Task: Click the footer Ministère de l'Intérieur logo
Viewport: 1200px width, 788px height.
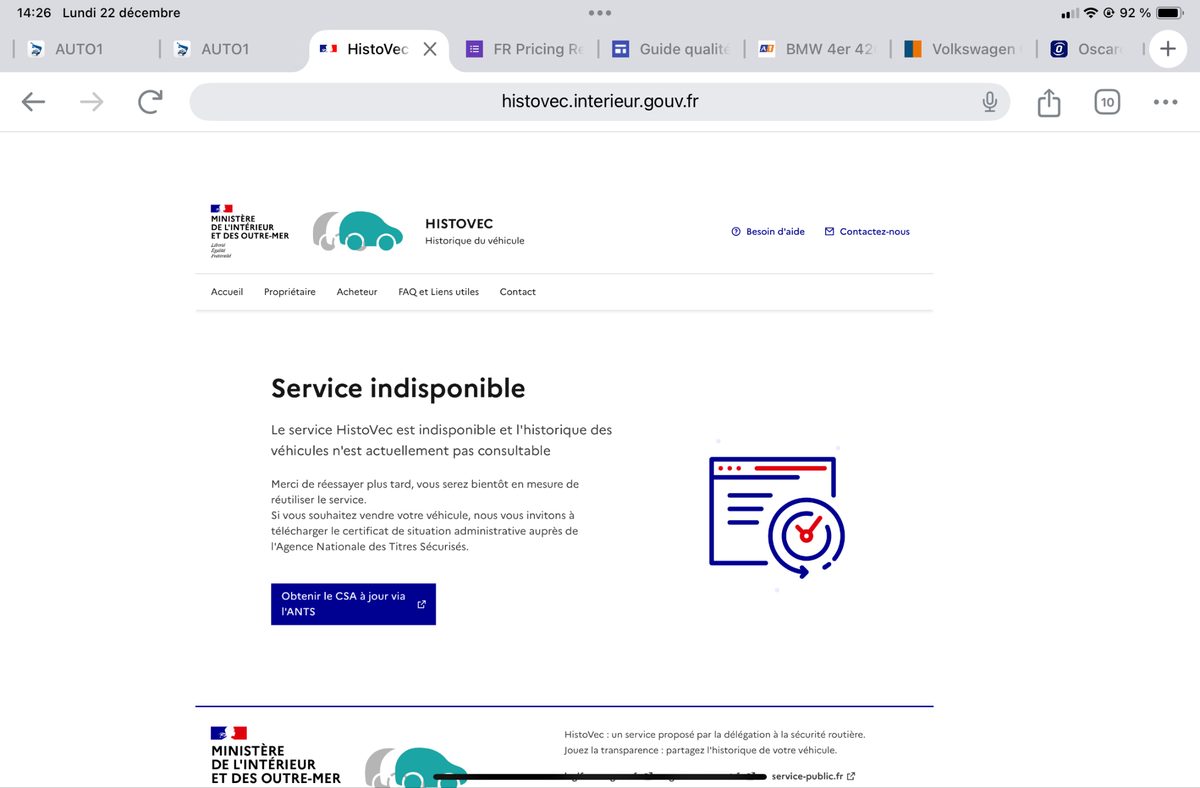Action: pos(276,756)
